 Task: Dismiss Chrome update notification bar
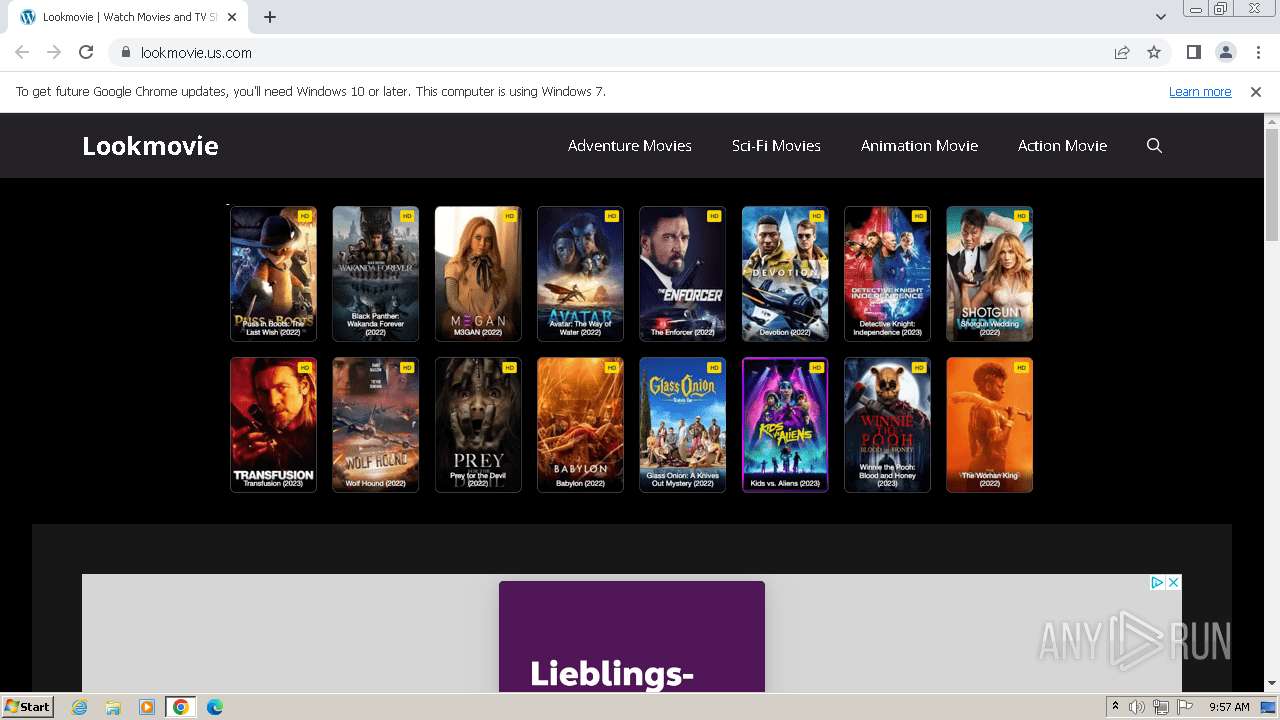coord(1256,91)
